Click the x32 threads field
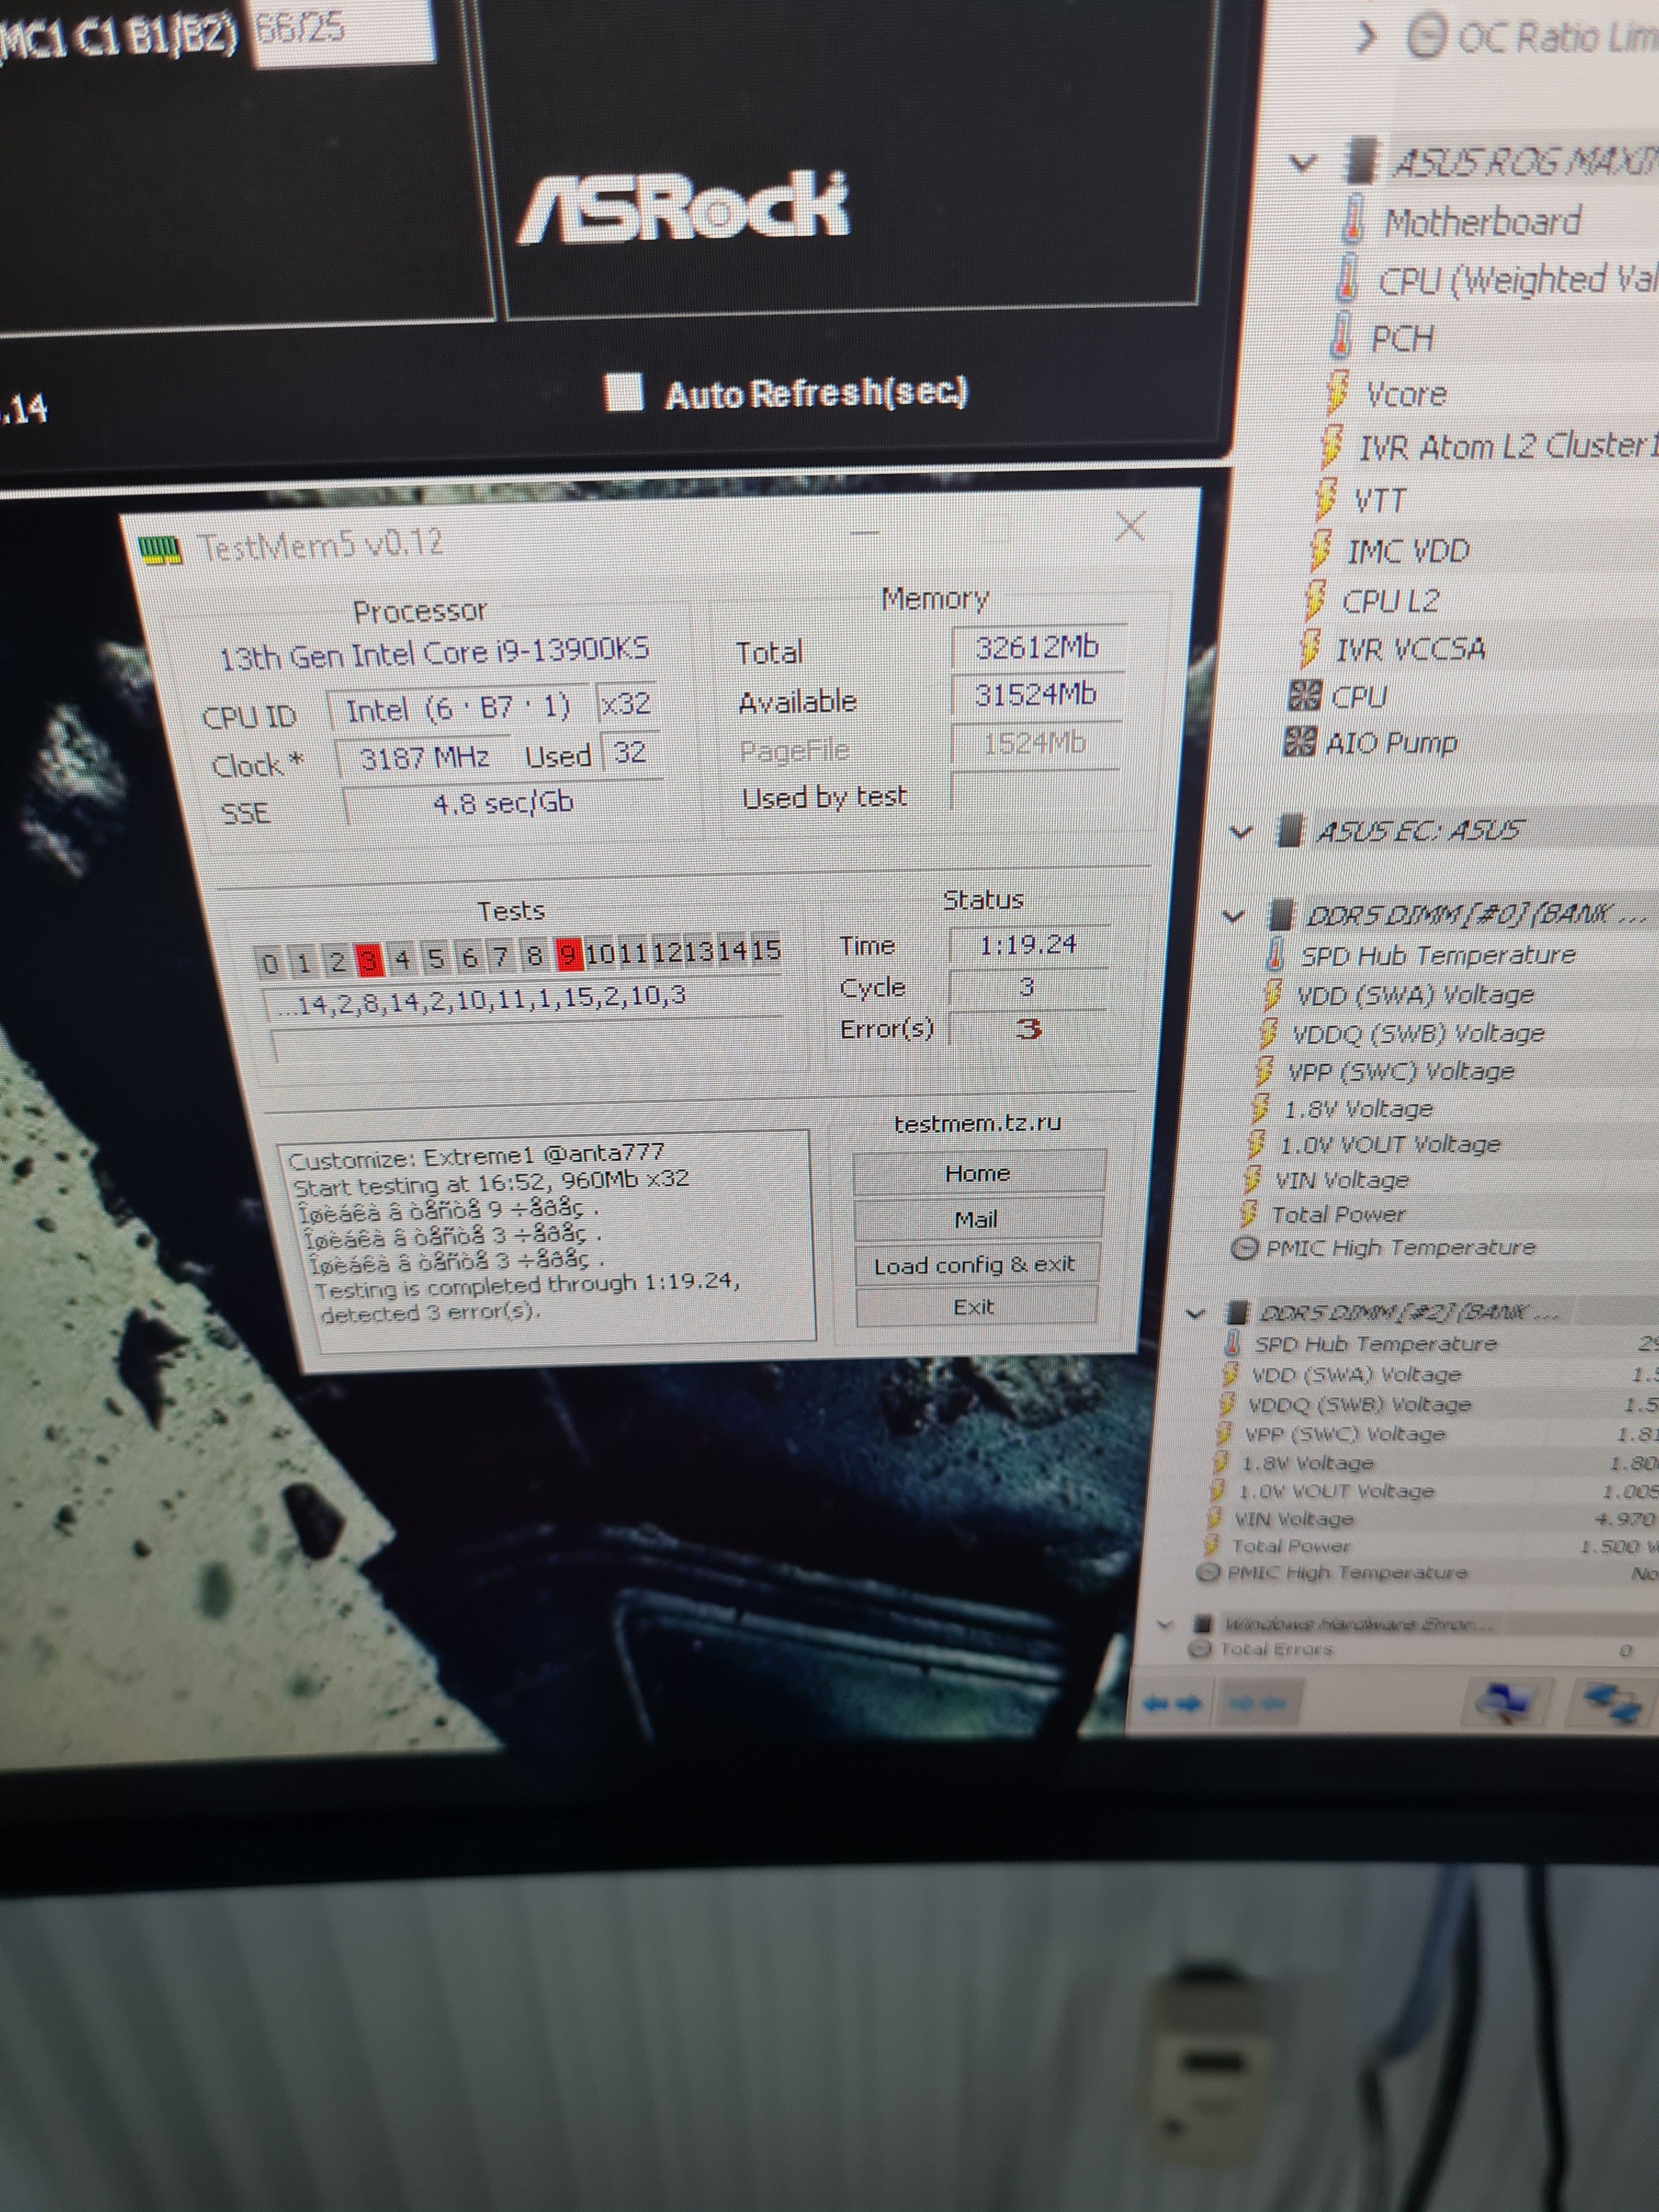Viewport: 1659px width, 2212px height. (627, 704)
